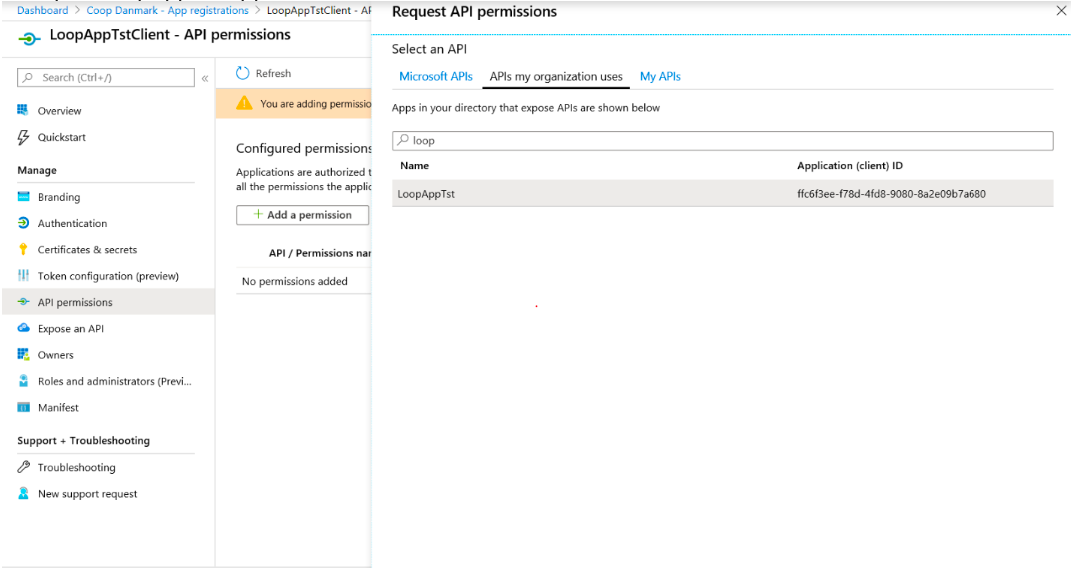The image size is (1073, 570).
Task: Click the Refresh button label
Action: click(x=273, y=73)
